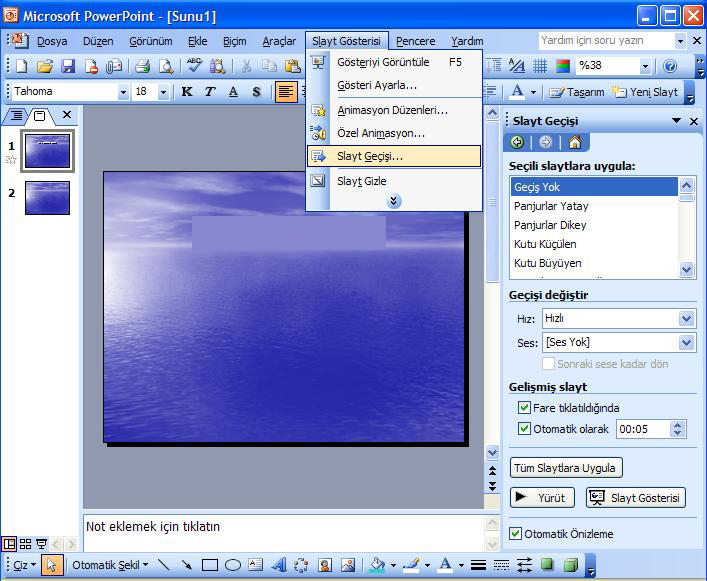Select the Rectangle drawing tool
The height and width of the screenshot is (581, 707).
[210, 565]
